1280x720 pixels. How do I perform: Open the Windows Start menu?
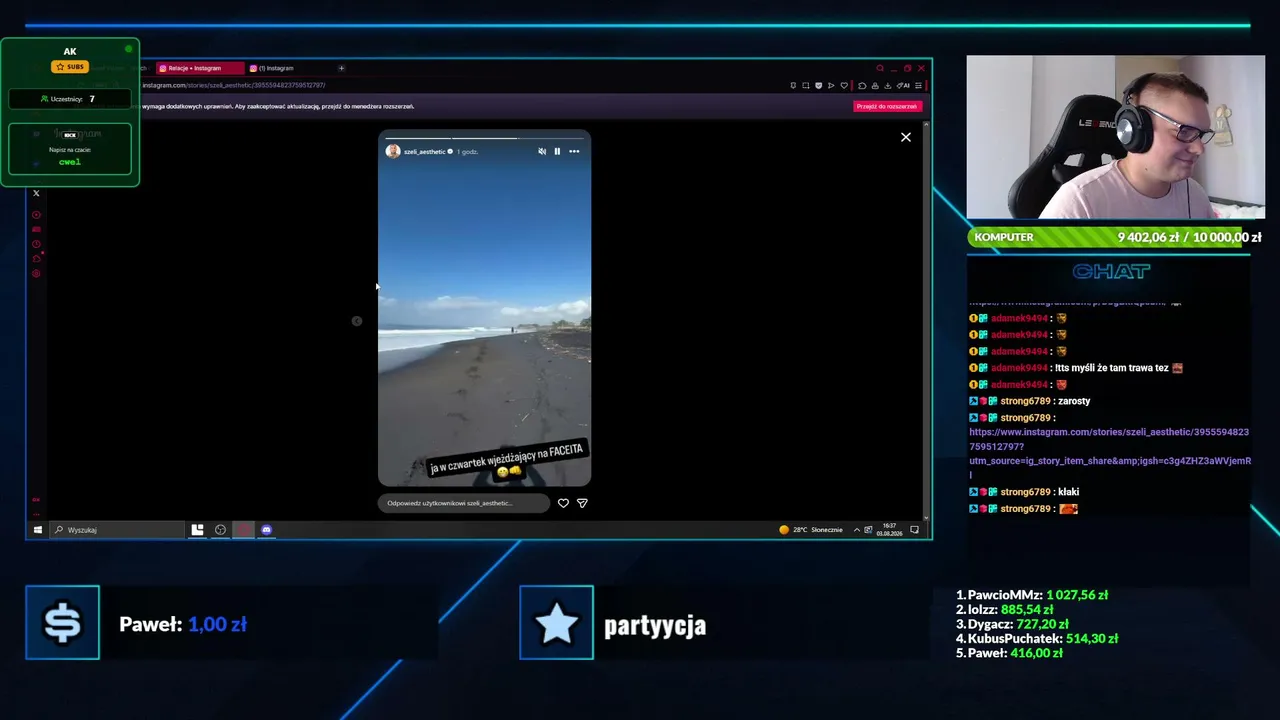(x=38, y=530)
